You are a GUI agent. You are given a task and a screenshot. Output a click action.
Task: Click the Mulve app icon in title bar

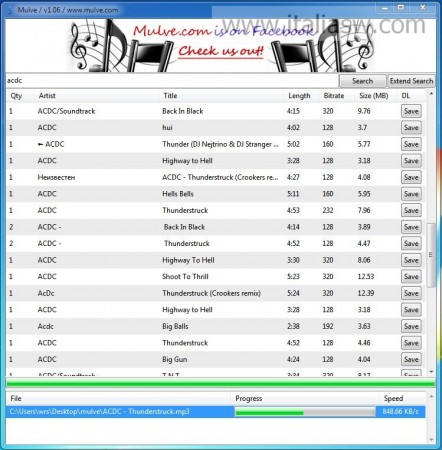(11, 9)
